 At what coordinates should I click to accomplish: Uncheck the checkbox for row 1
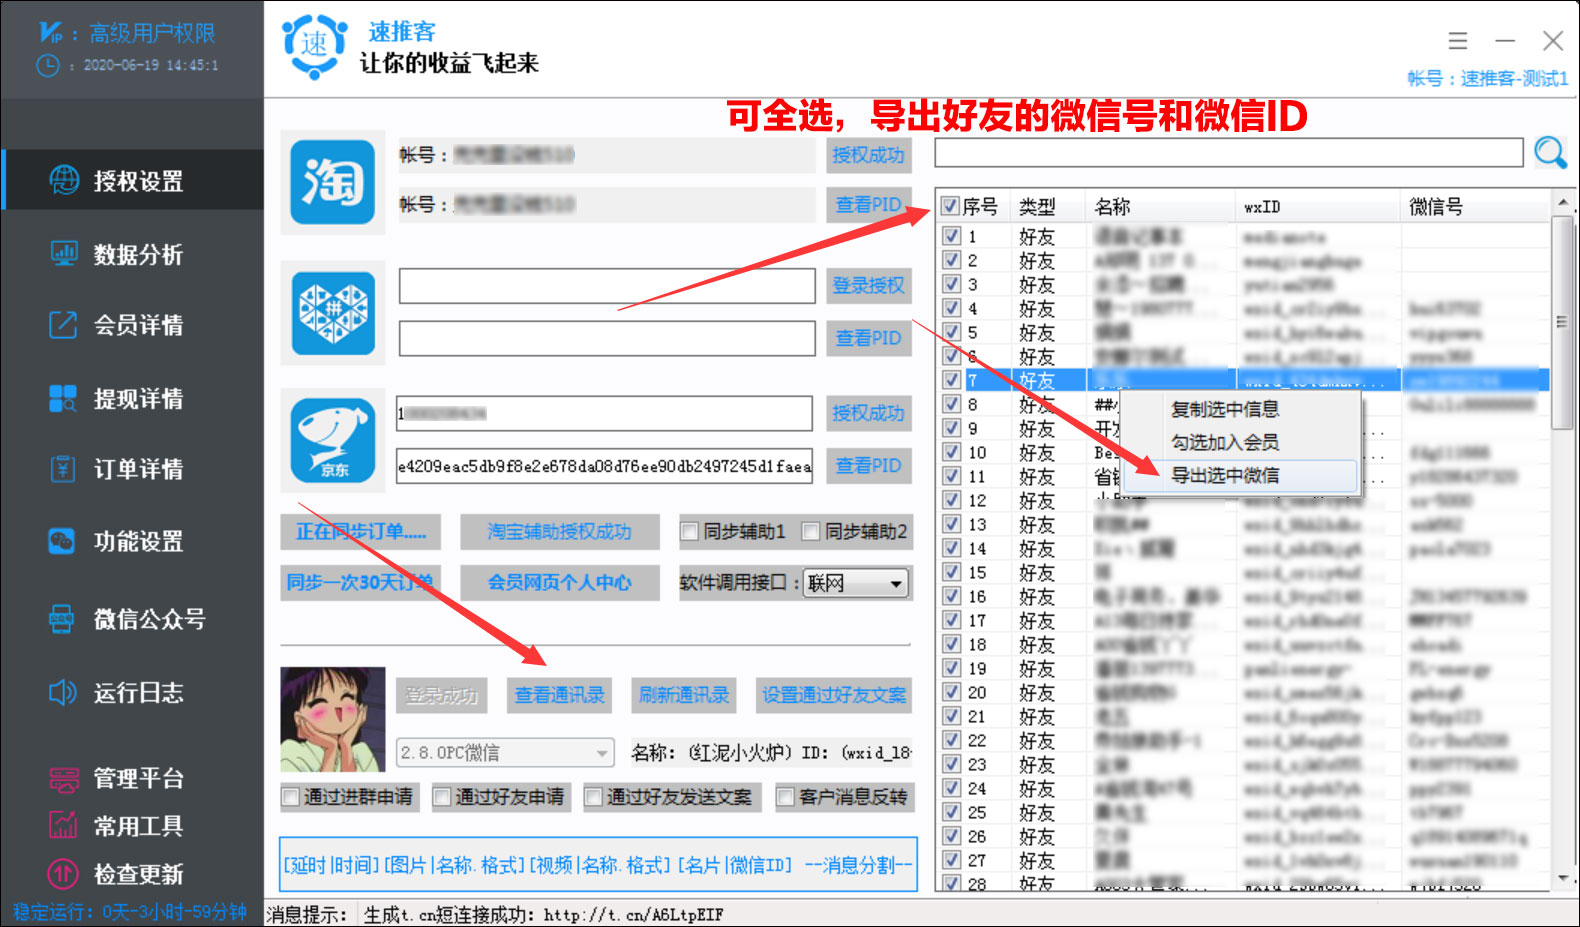[952, 236]
